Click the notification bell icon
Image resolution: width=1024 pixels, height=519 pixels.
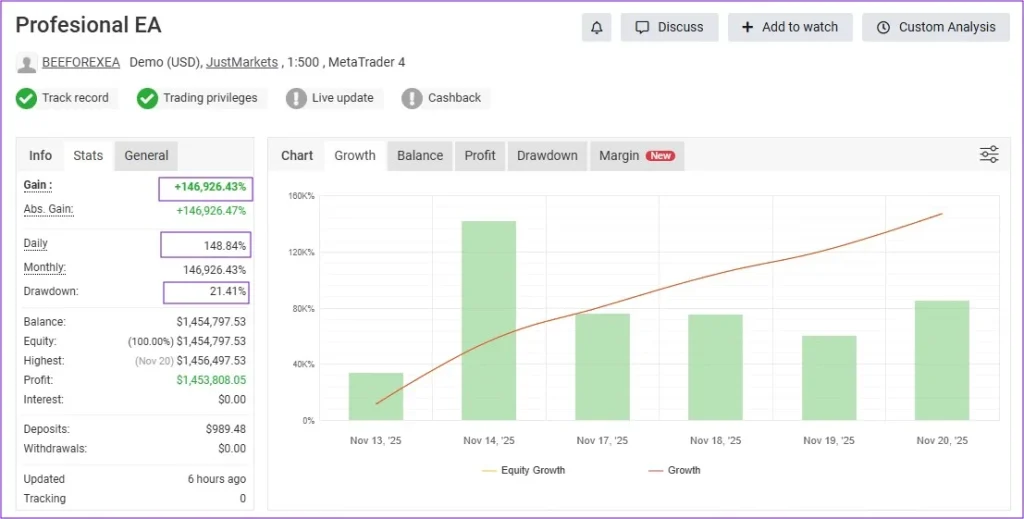click(x=596, y=28)
